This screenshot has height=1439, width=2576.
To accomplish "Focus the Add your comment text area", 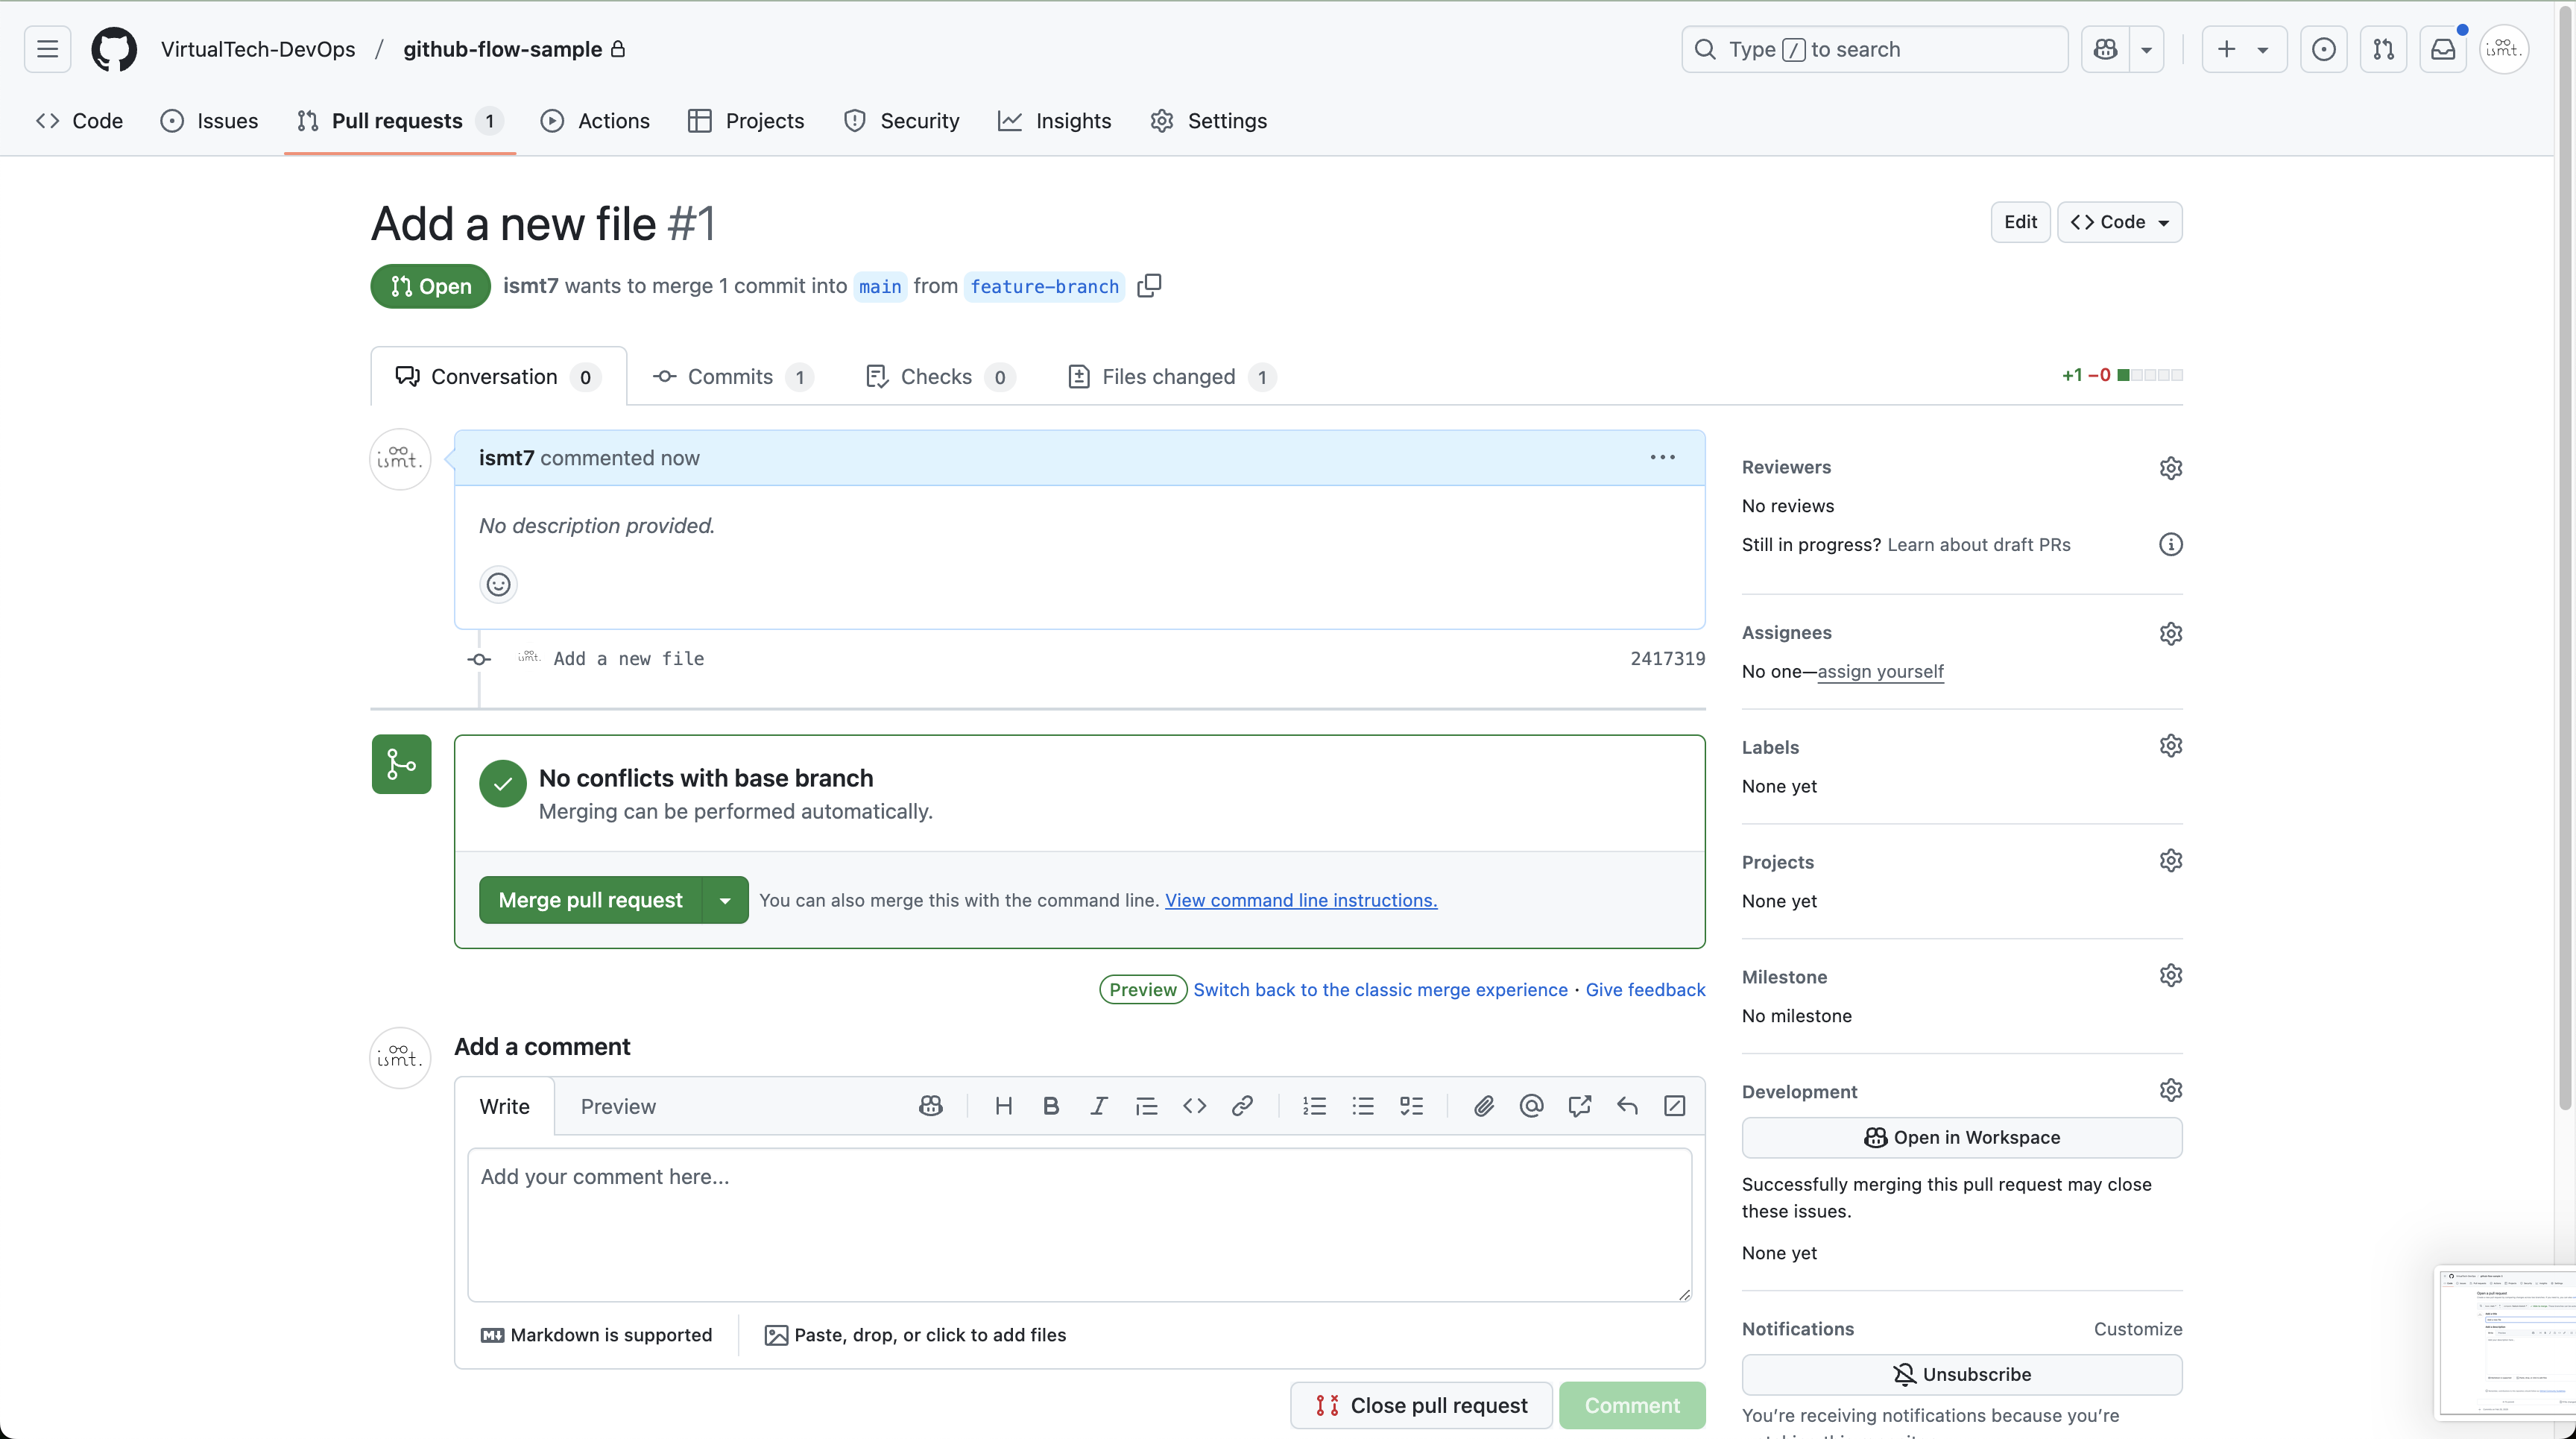I will [x=1079, y=1225].
